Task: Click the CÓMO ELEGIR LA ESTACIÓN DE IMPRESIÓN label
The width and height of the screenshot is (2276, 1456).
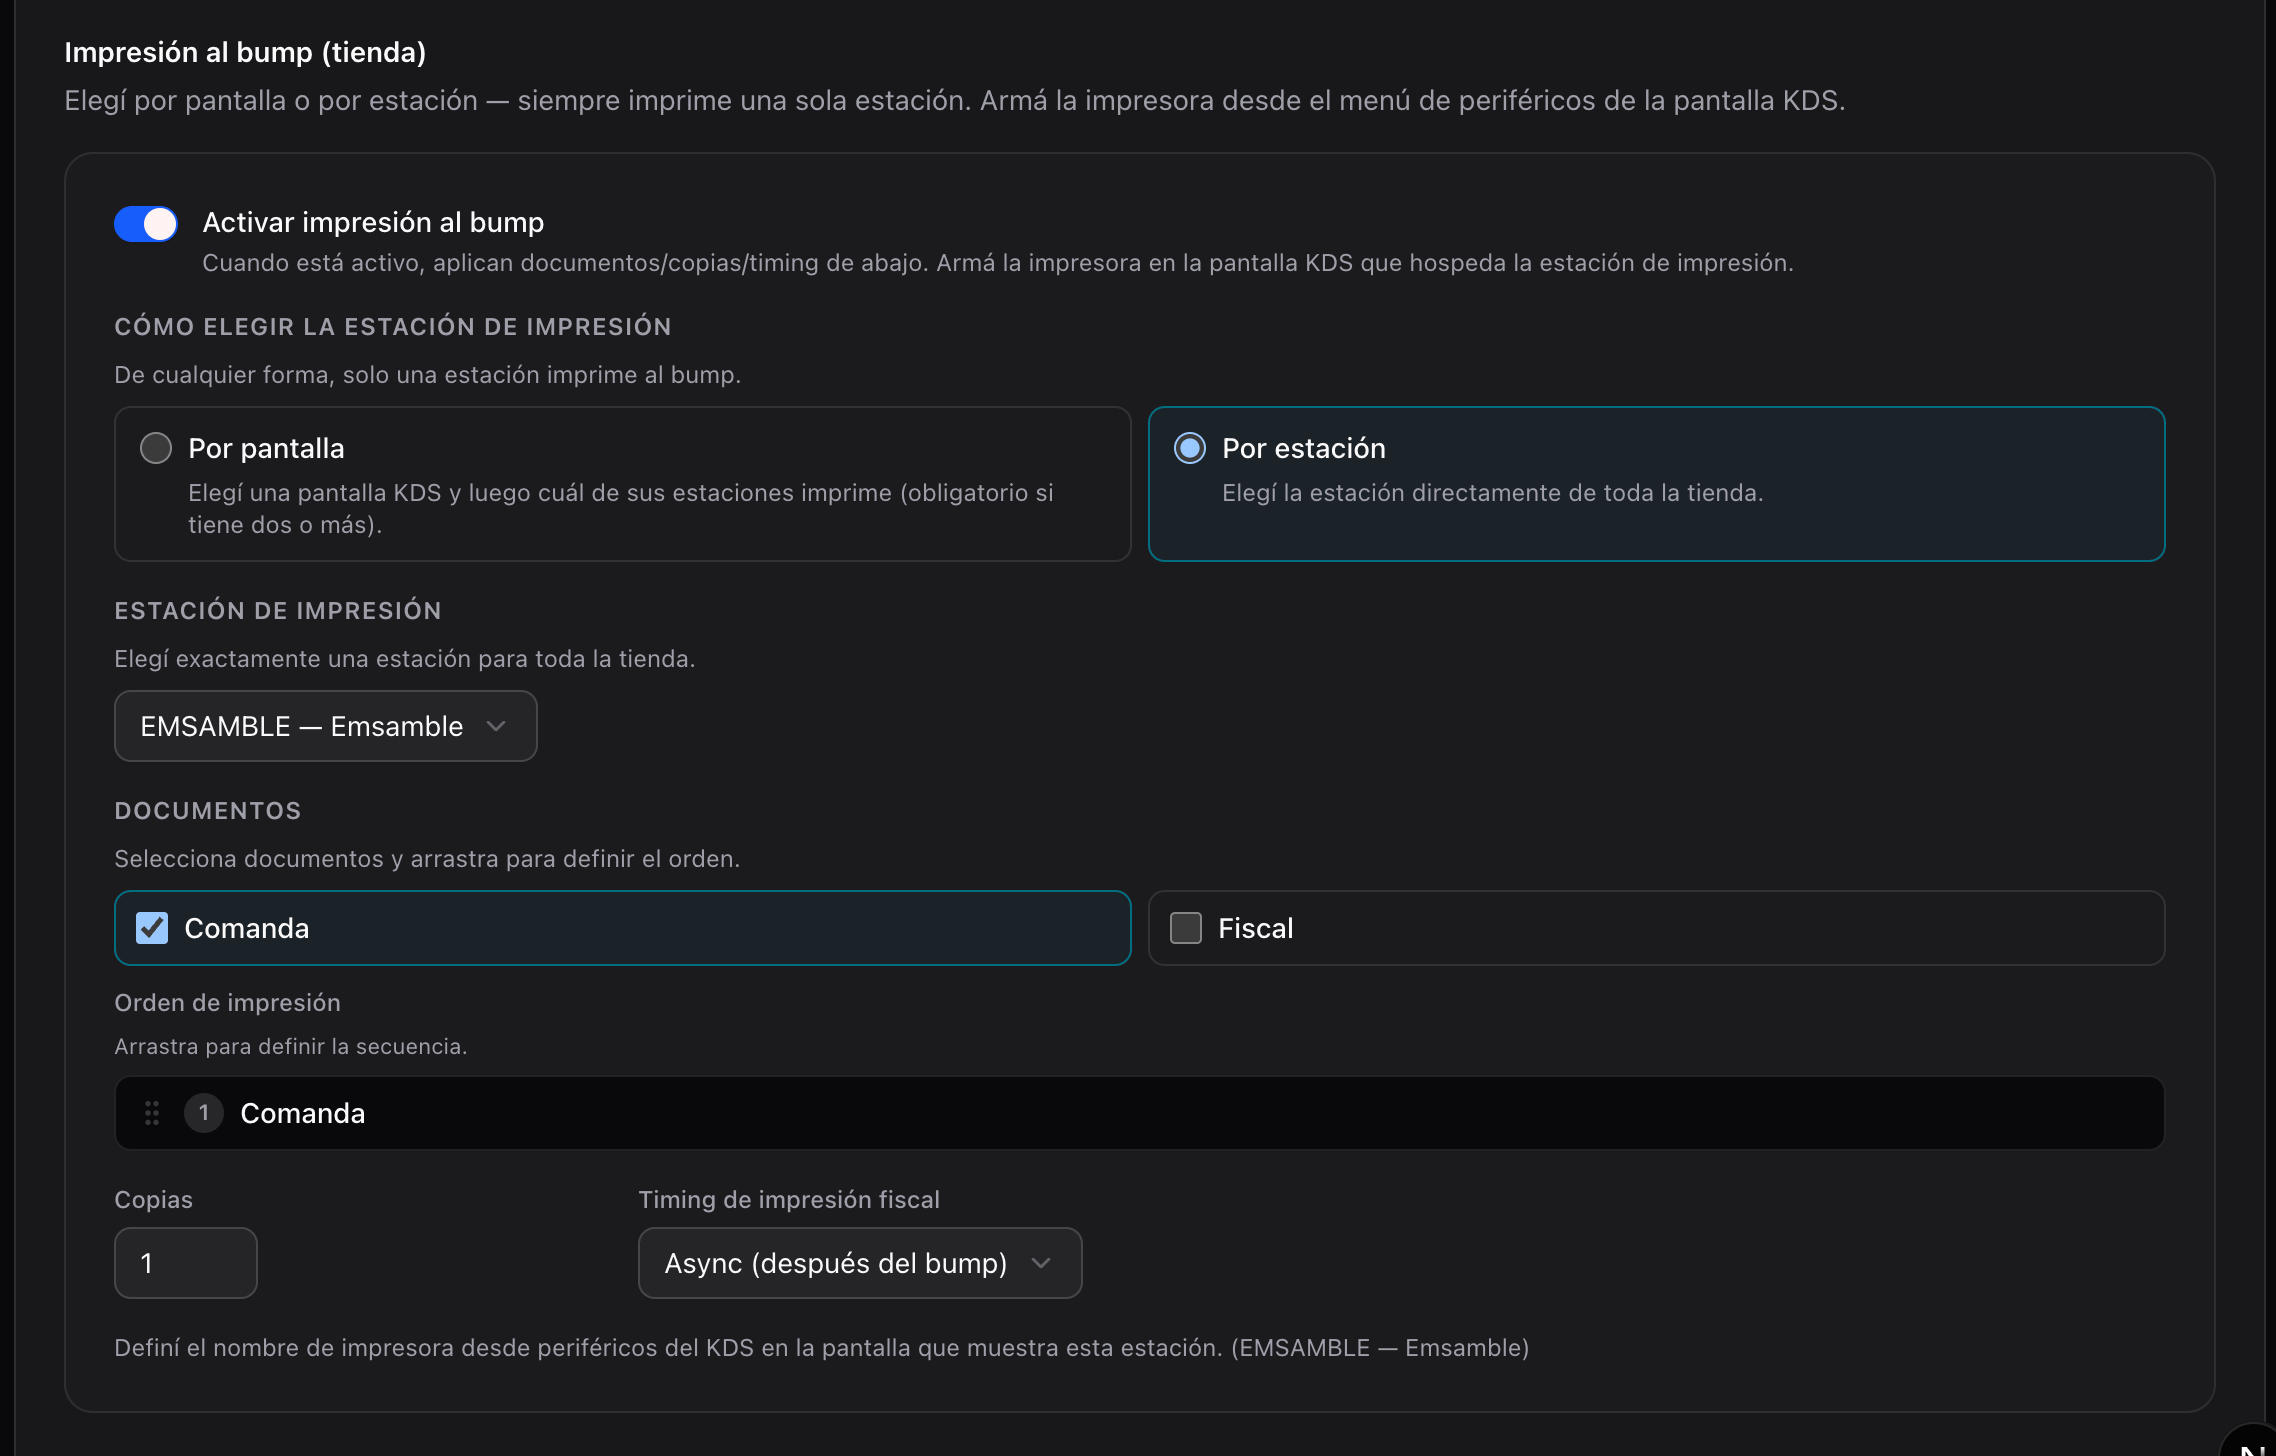Action: [393, 327]
